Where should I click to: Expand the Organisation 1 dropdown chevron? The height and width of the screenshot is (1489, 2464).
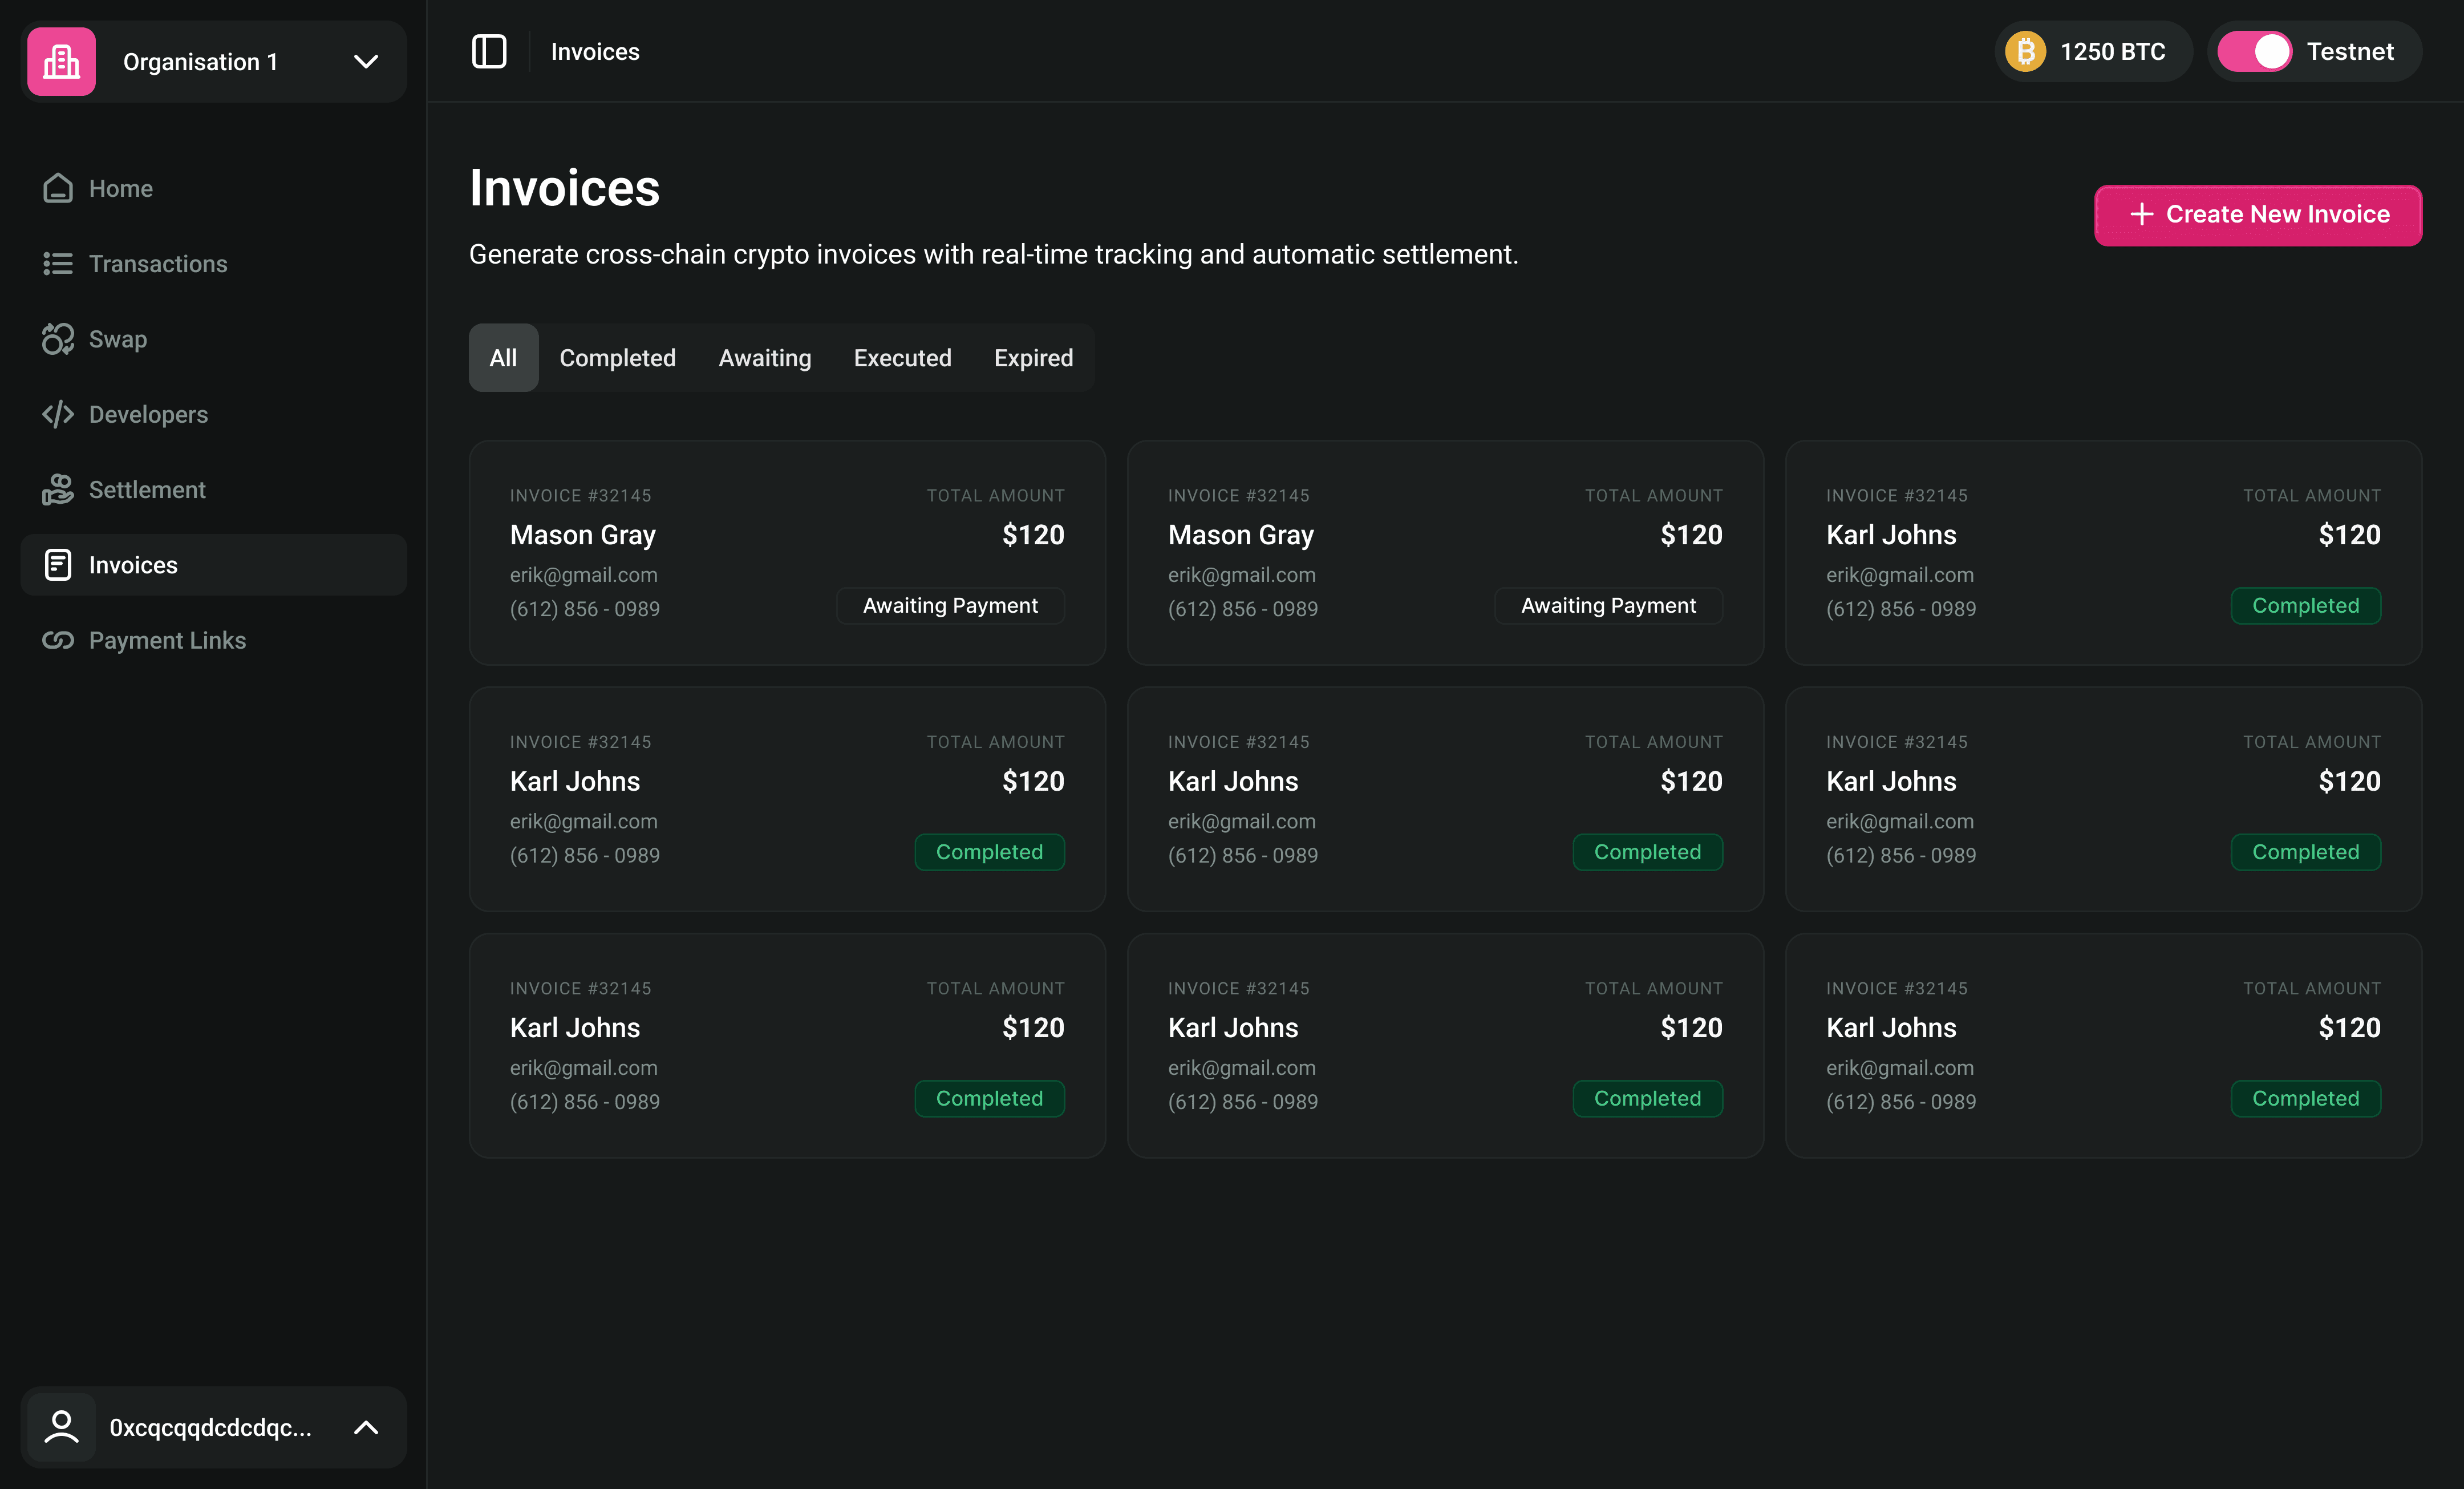click(366, 62)
